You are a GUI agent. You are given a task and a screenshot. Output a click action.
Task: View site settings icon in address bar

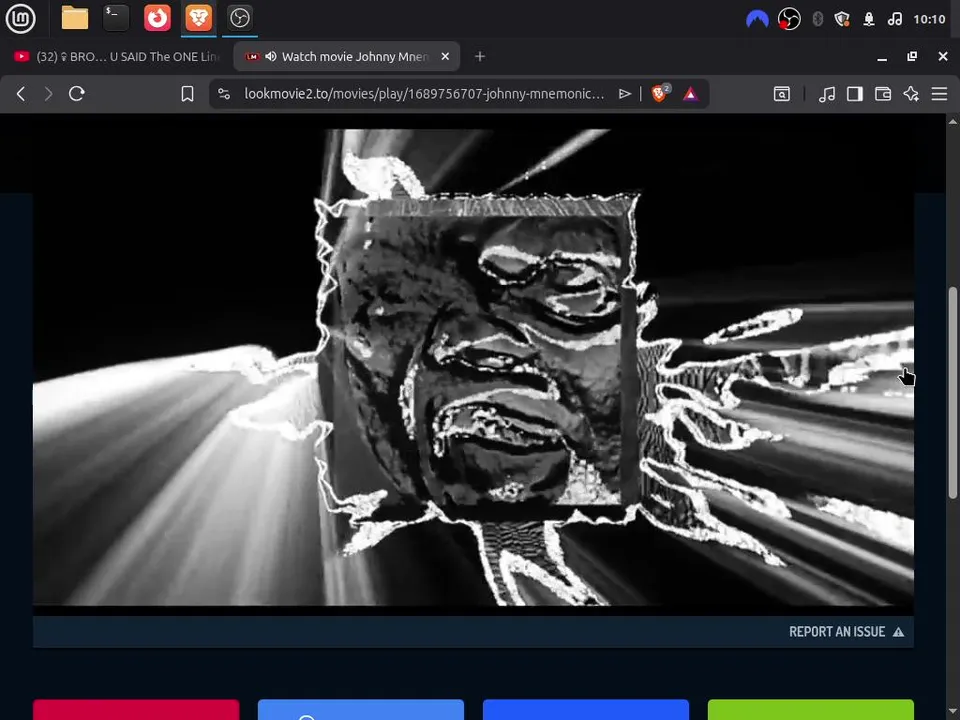click(x=224, y=94)
